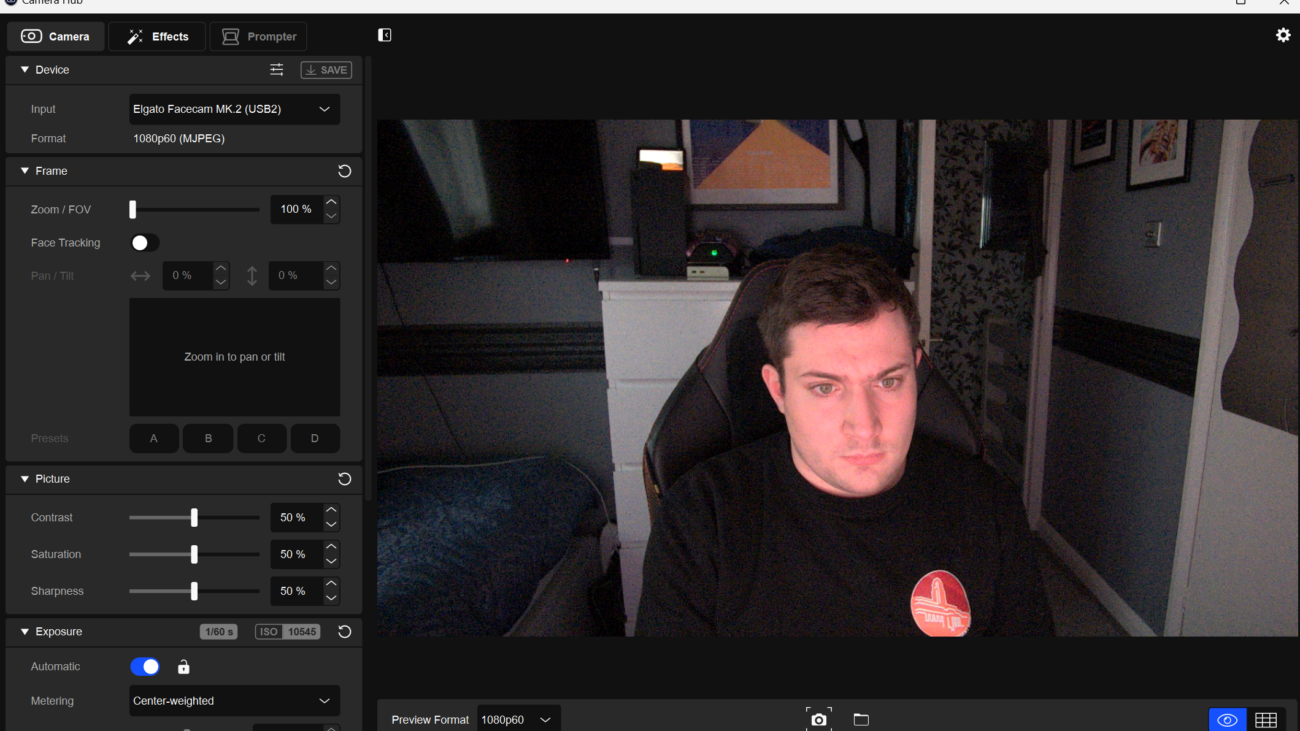Reset Frame settings icon
The height and width of the screenshot is (731, 1300).
[344, 171]
